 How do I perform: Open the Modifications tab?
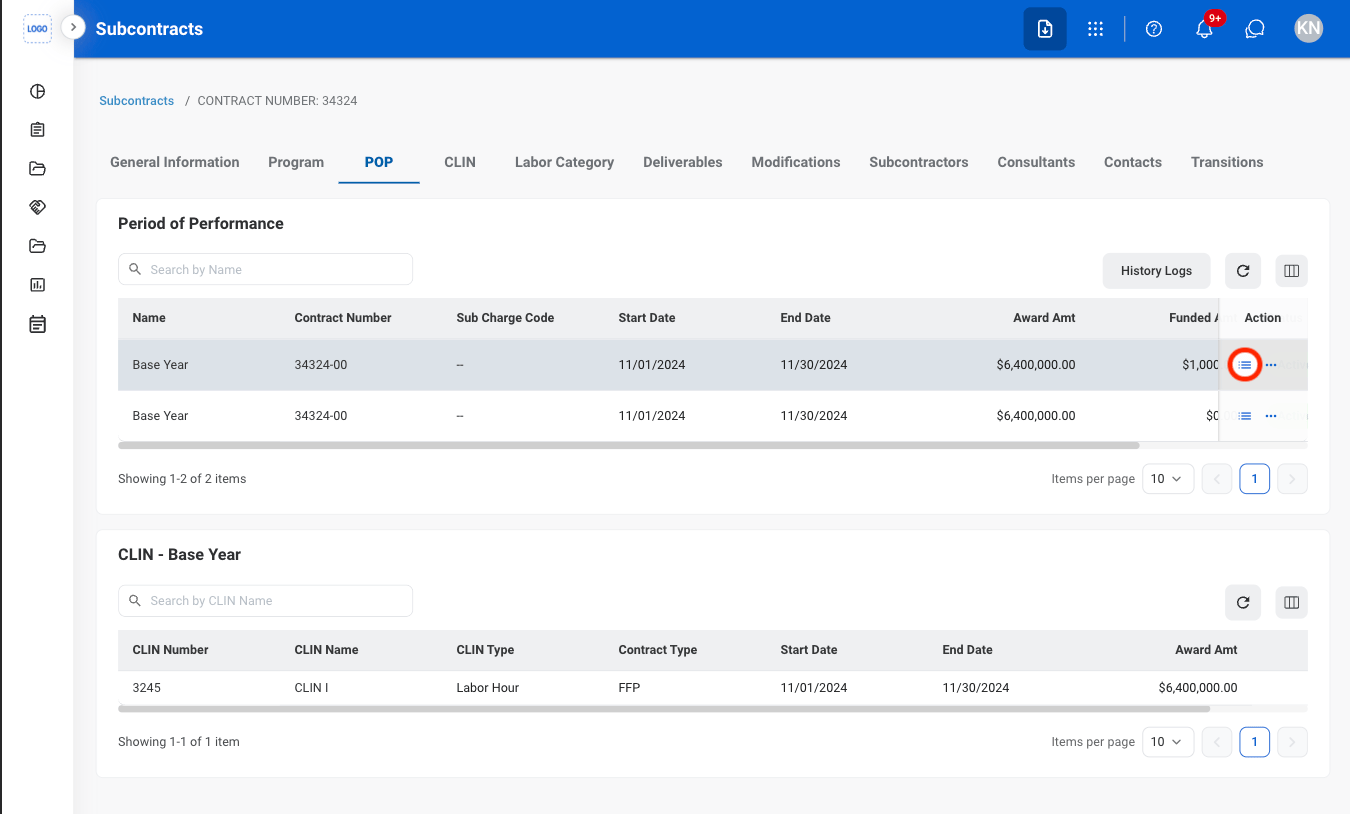click(x=796, y=162)
